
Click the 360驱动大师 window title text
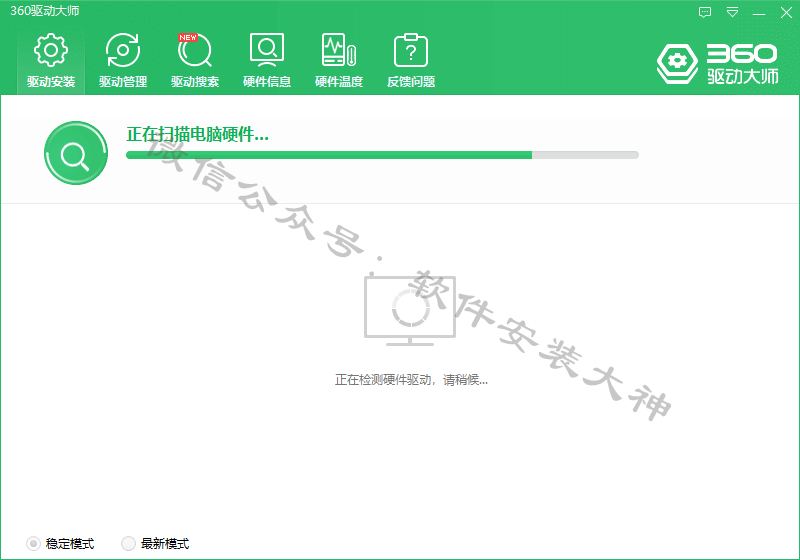click(45, 11)
